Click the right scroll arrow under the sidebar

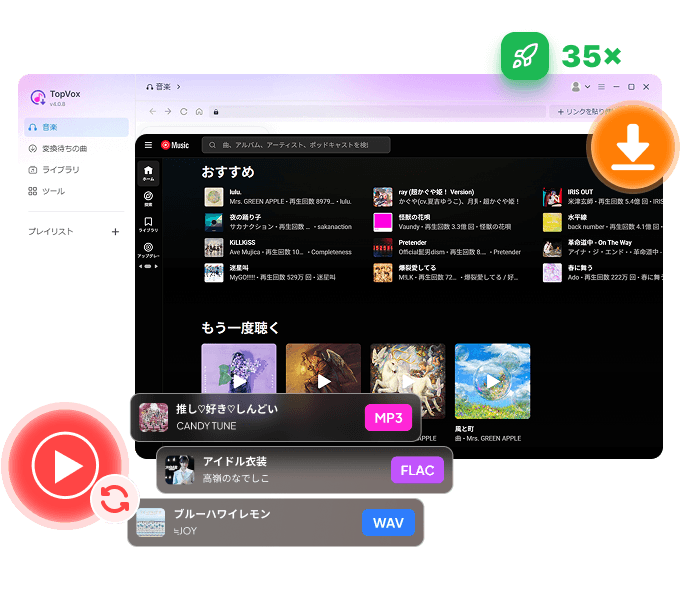coord(156,266)
